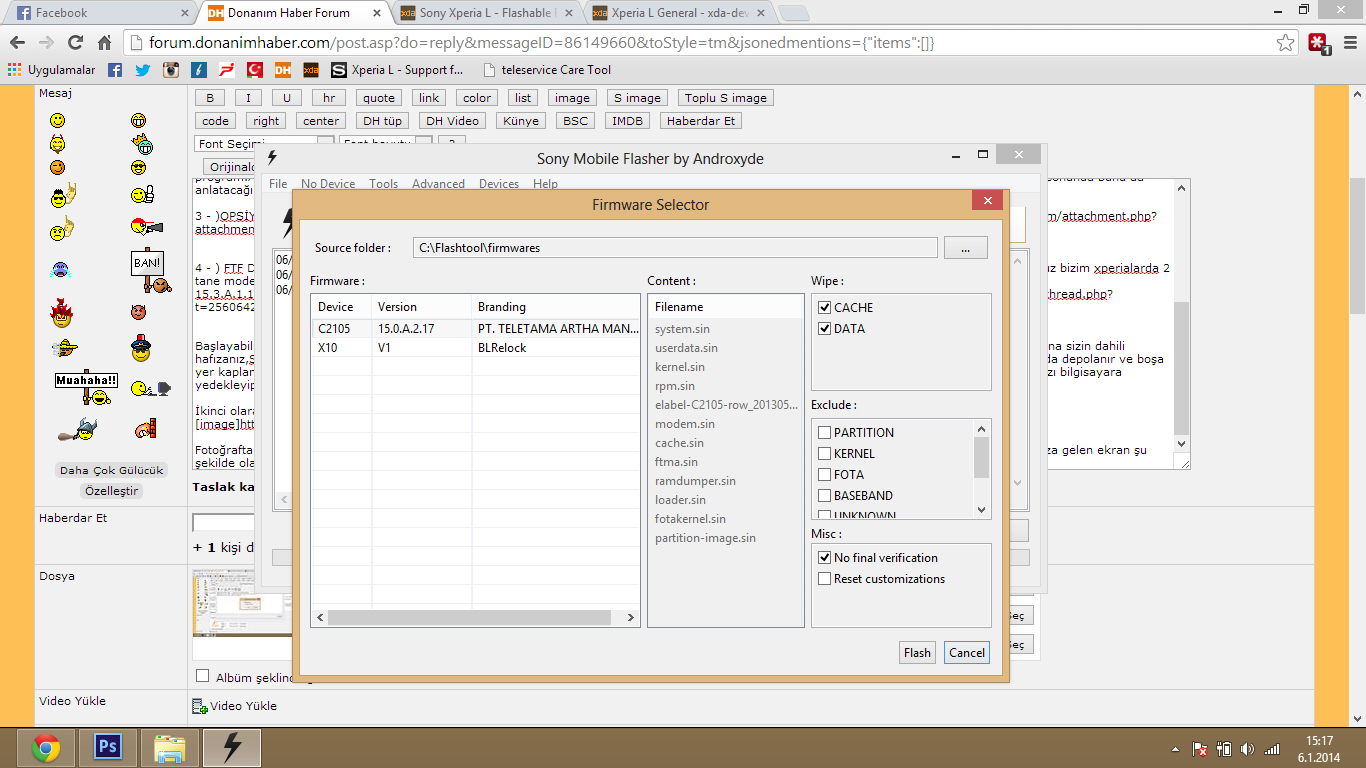
Task: Insert the sunglasses smiley
Action: tap(138, 167)
